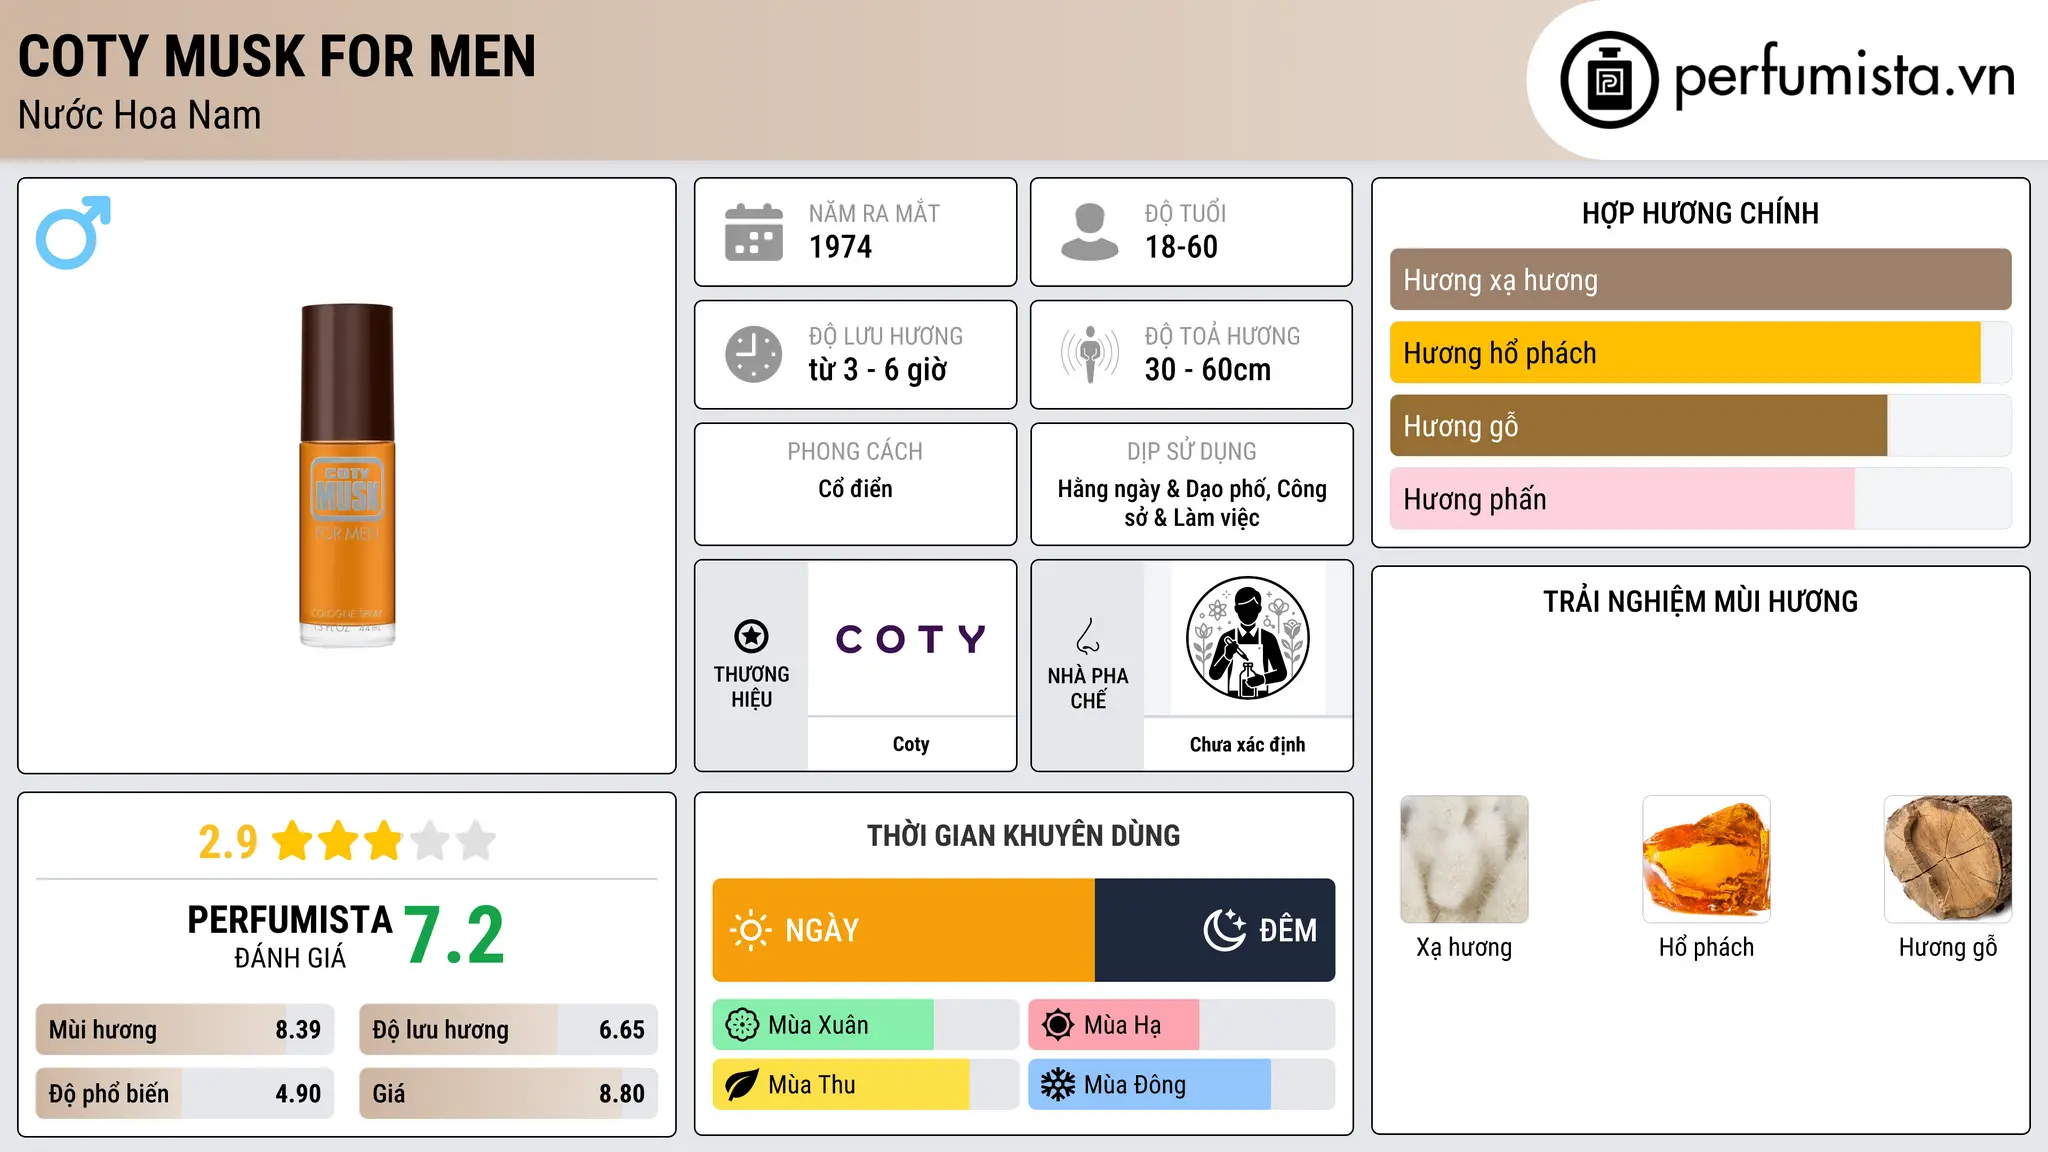This screenshot has width=2048, height=1152.
Task: Click the first gold rating star
Action: coord(293,841)
